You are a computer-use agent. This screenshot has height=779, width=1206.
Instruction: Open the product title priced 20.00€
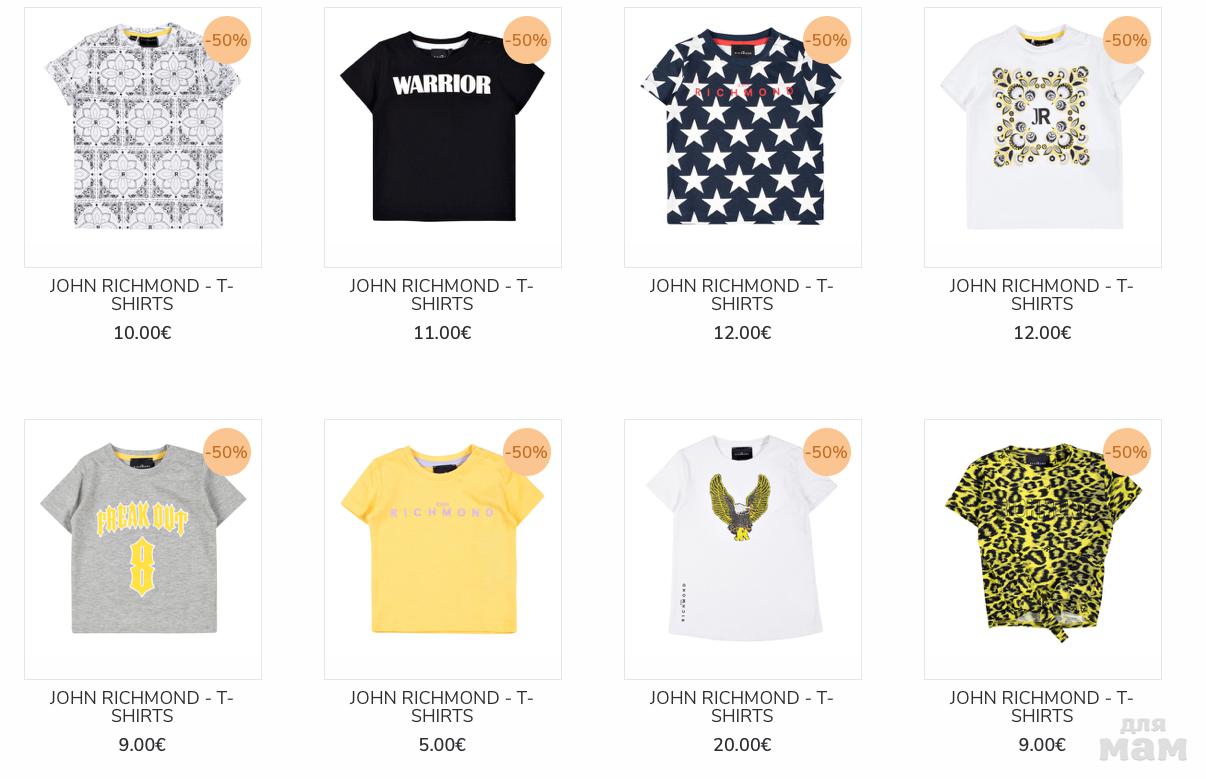point(742,707)
